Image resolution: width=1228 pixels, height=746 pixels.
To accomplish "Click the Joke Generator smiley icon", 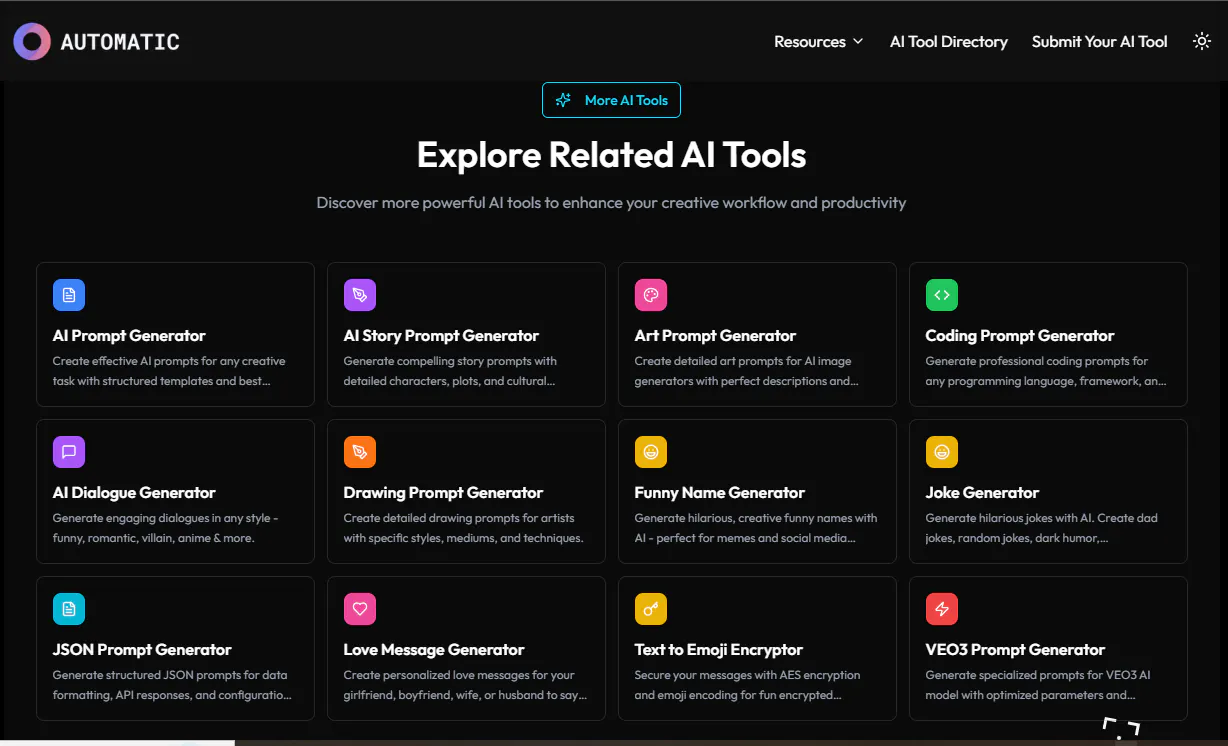I will 942,452.
